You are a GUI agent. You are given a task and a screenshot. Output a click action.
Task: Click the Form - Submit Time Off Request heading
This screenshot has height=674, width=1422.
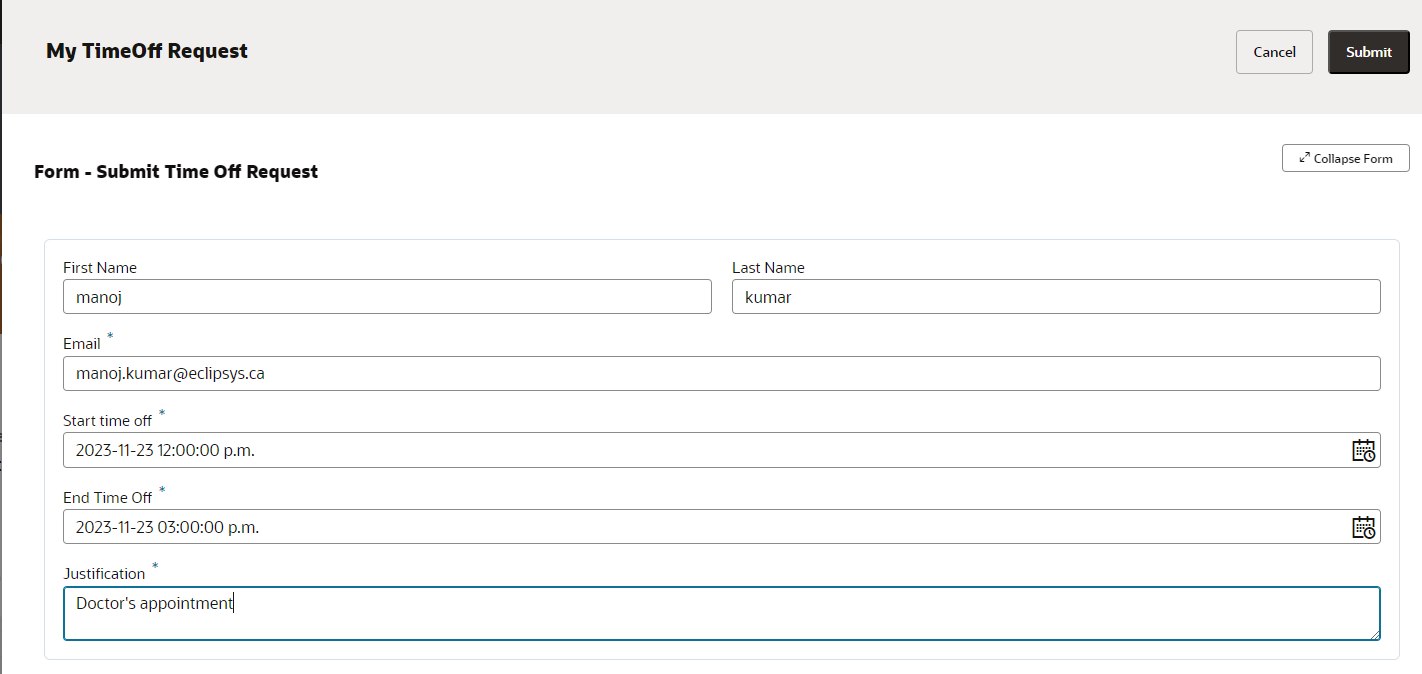176,172
